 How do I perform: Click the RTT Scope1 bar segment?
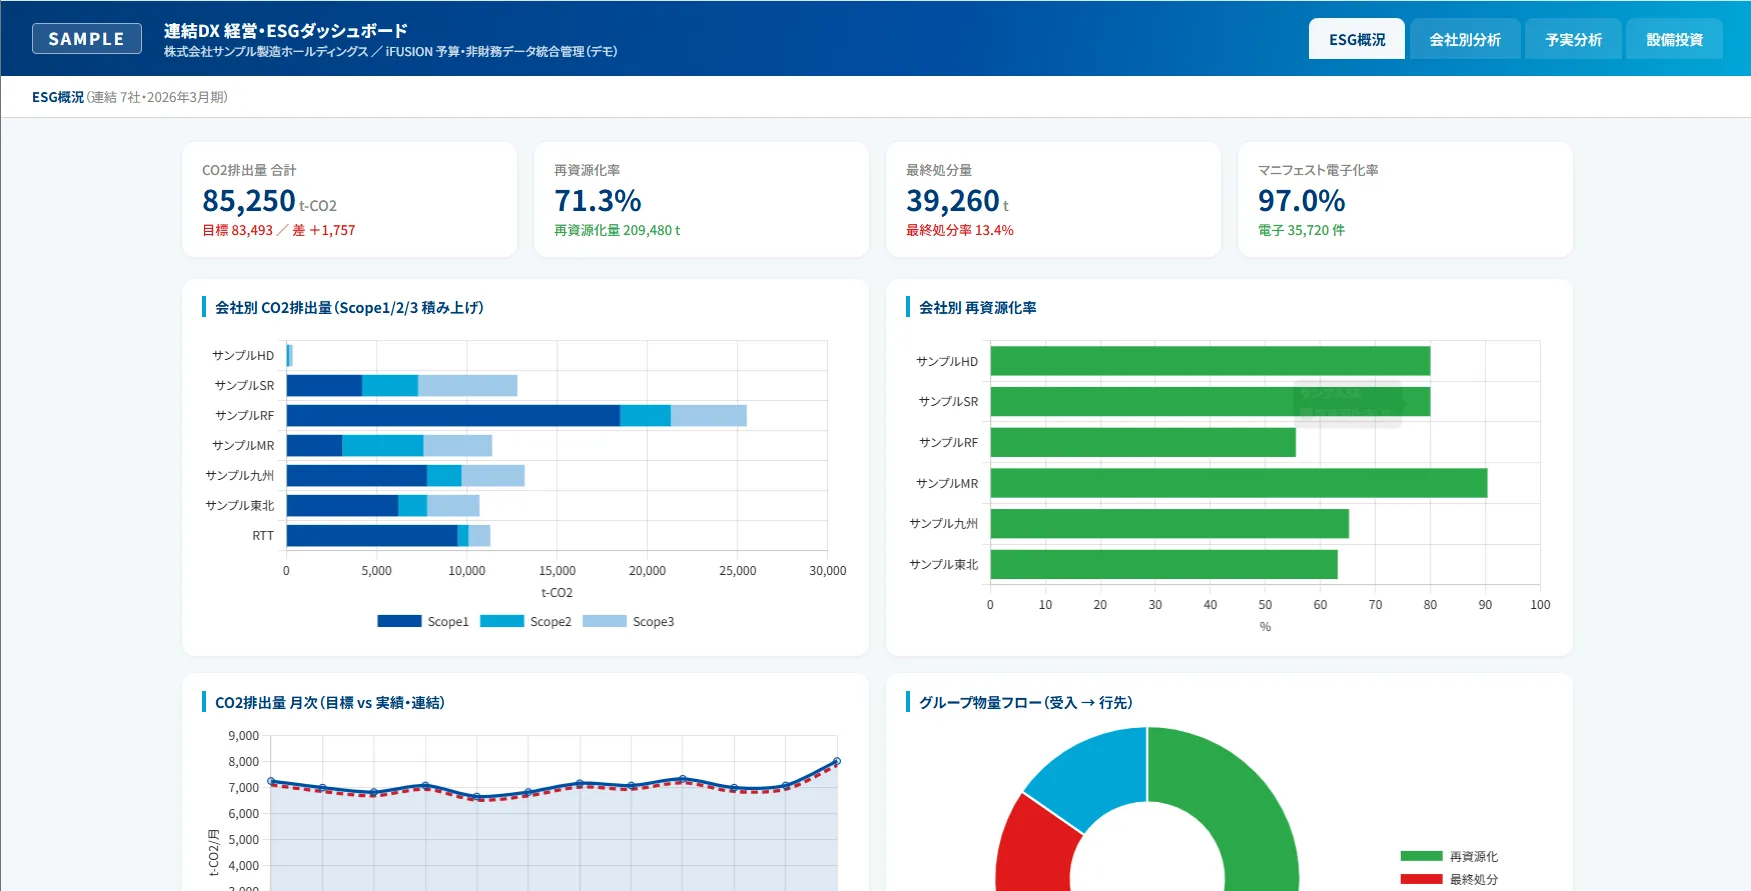click(372, 536)
